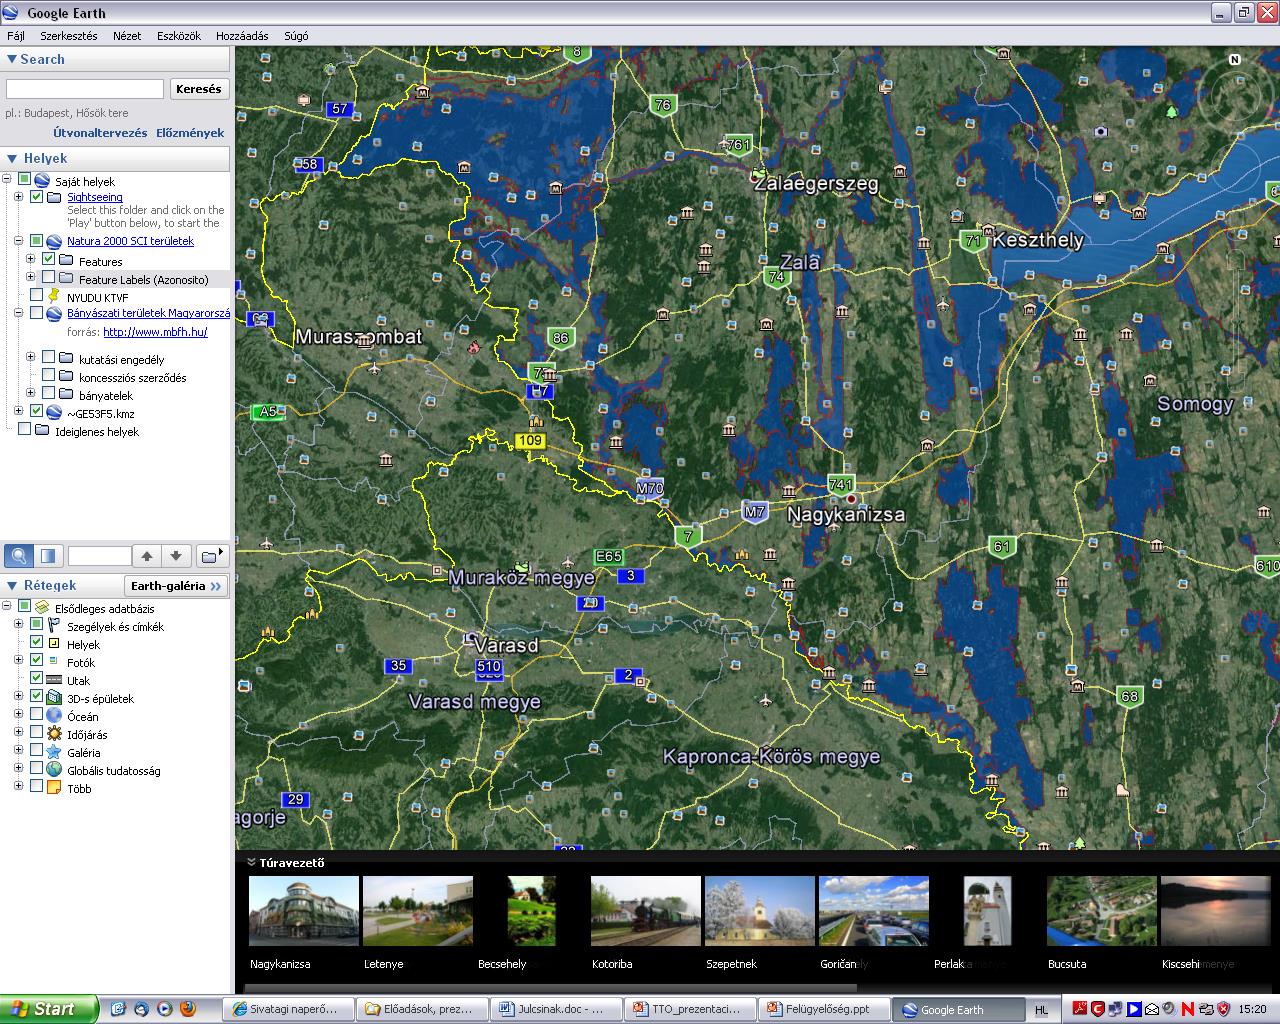1280x1024 pixels.
Task: Click the opacity slider field in Helyek toolbar
Action: coord(99,556)
